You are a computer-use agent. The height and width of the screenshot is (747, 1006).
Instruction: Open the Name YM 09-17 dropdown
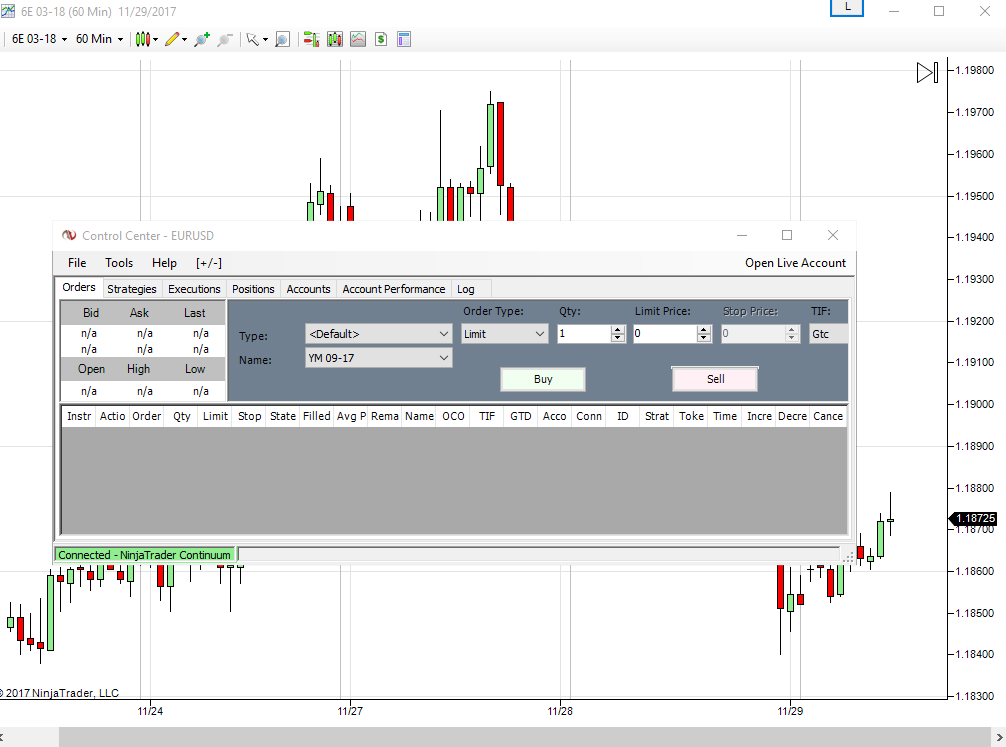(x=379, y=358)
